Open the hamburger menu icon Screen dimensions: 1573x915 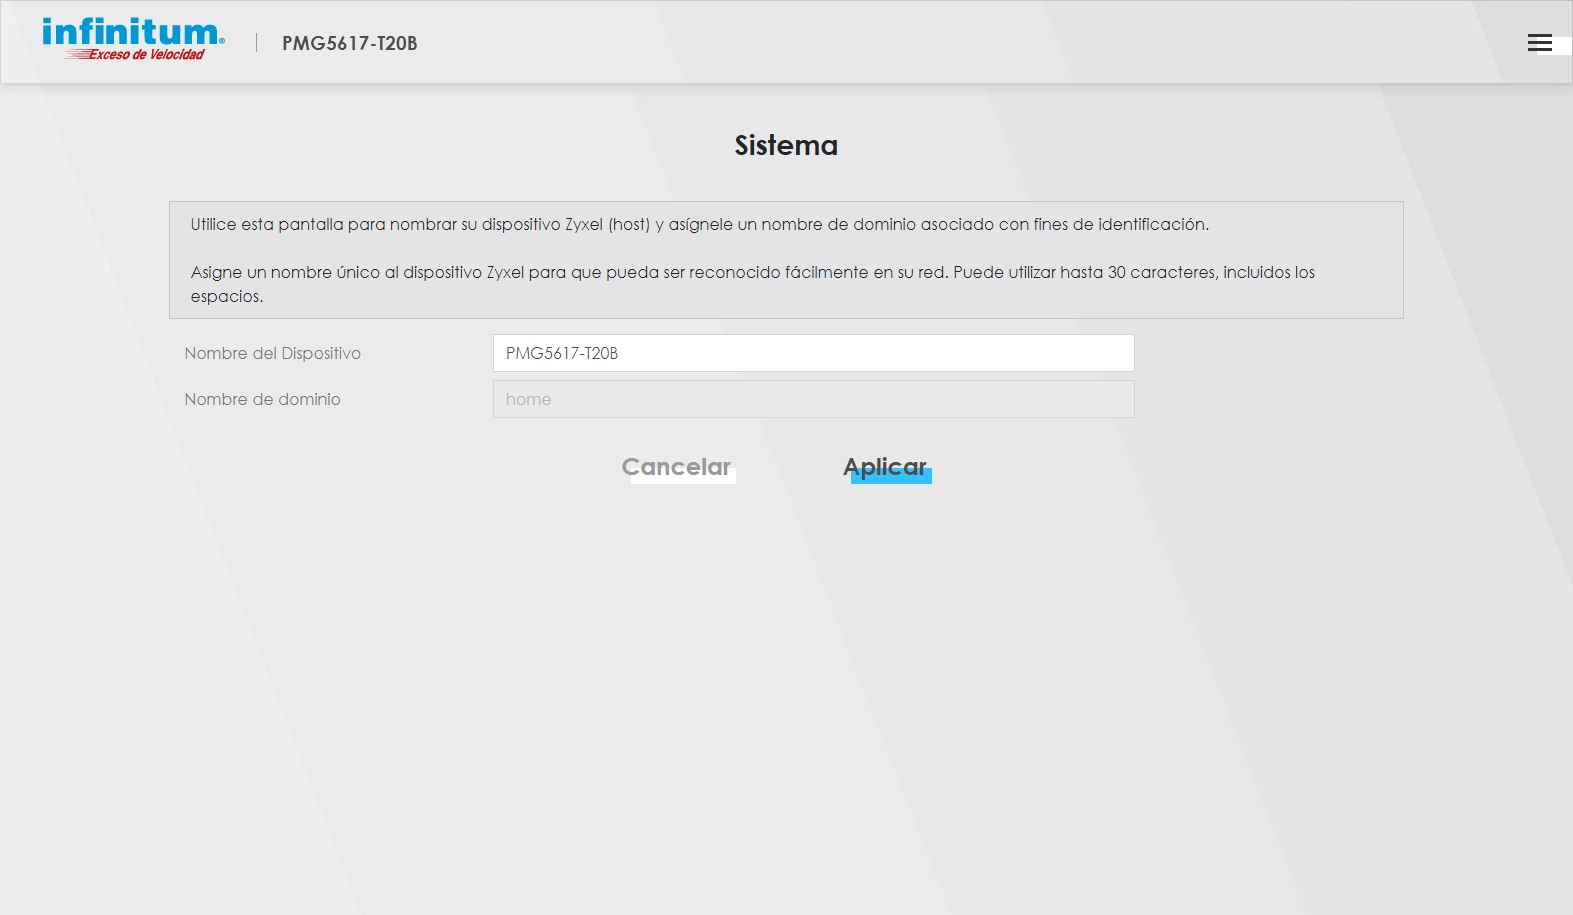coord(1539,43)
